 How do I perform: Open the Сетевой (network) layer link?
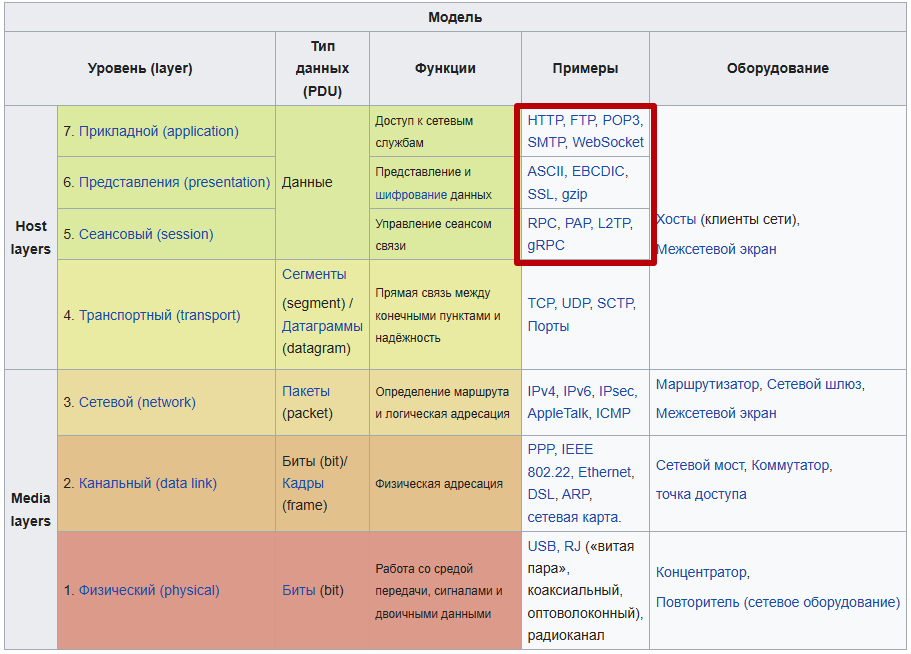[137, 402]
